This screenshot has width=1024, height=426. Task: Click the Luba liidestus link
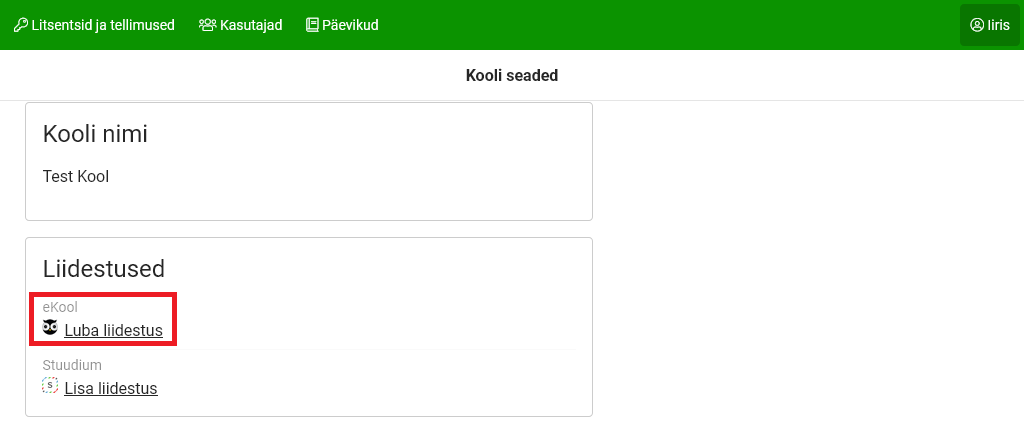[113, 330]
